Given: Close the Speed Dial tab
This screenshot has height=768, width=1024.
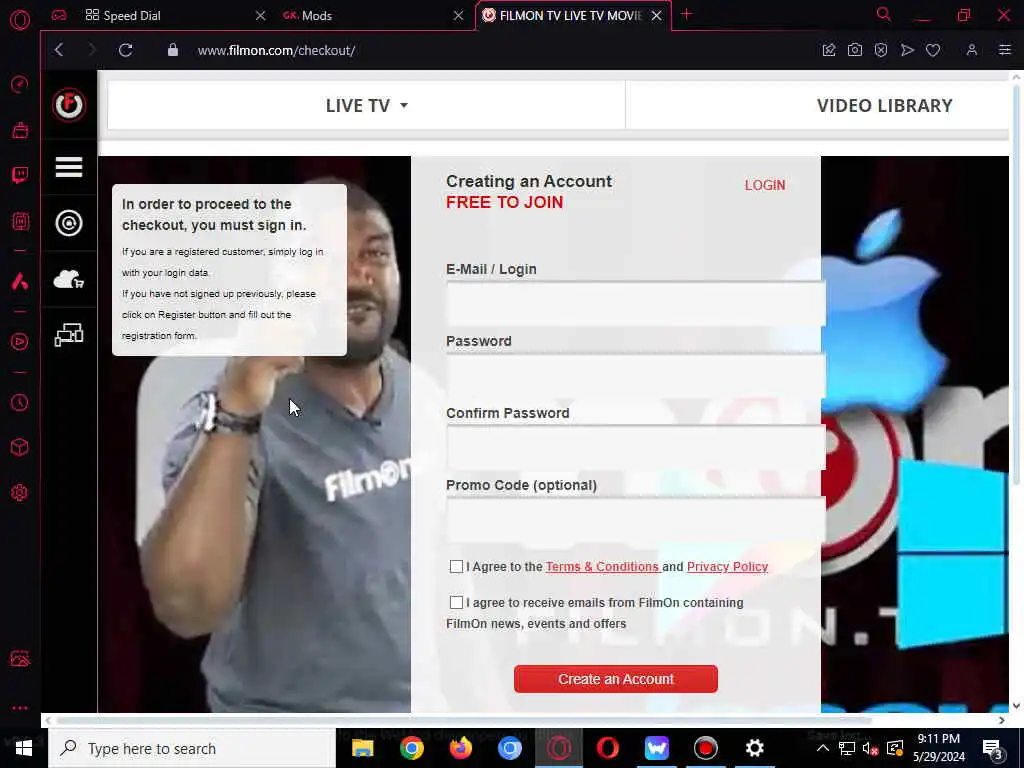Looking at the screenshot, I should click(260, 16).
